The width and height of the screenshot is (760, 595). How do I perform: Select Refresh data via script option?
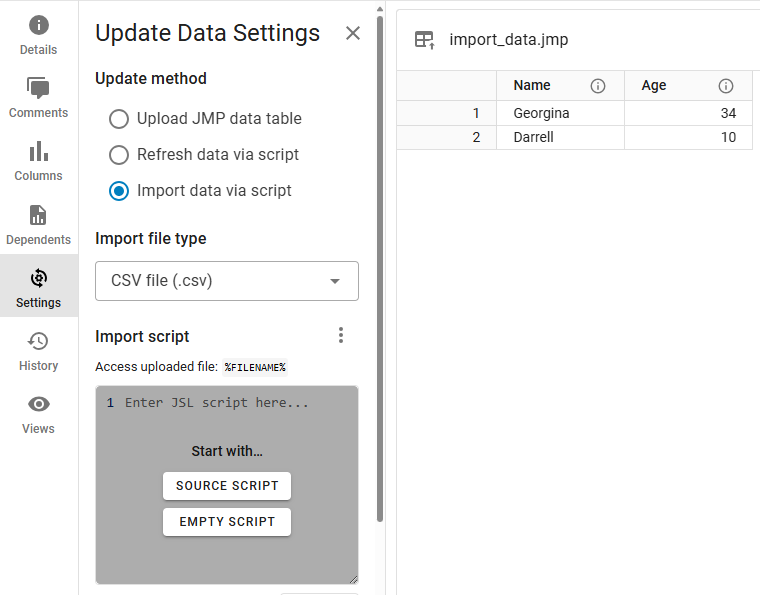click(119, 155)
